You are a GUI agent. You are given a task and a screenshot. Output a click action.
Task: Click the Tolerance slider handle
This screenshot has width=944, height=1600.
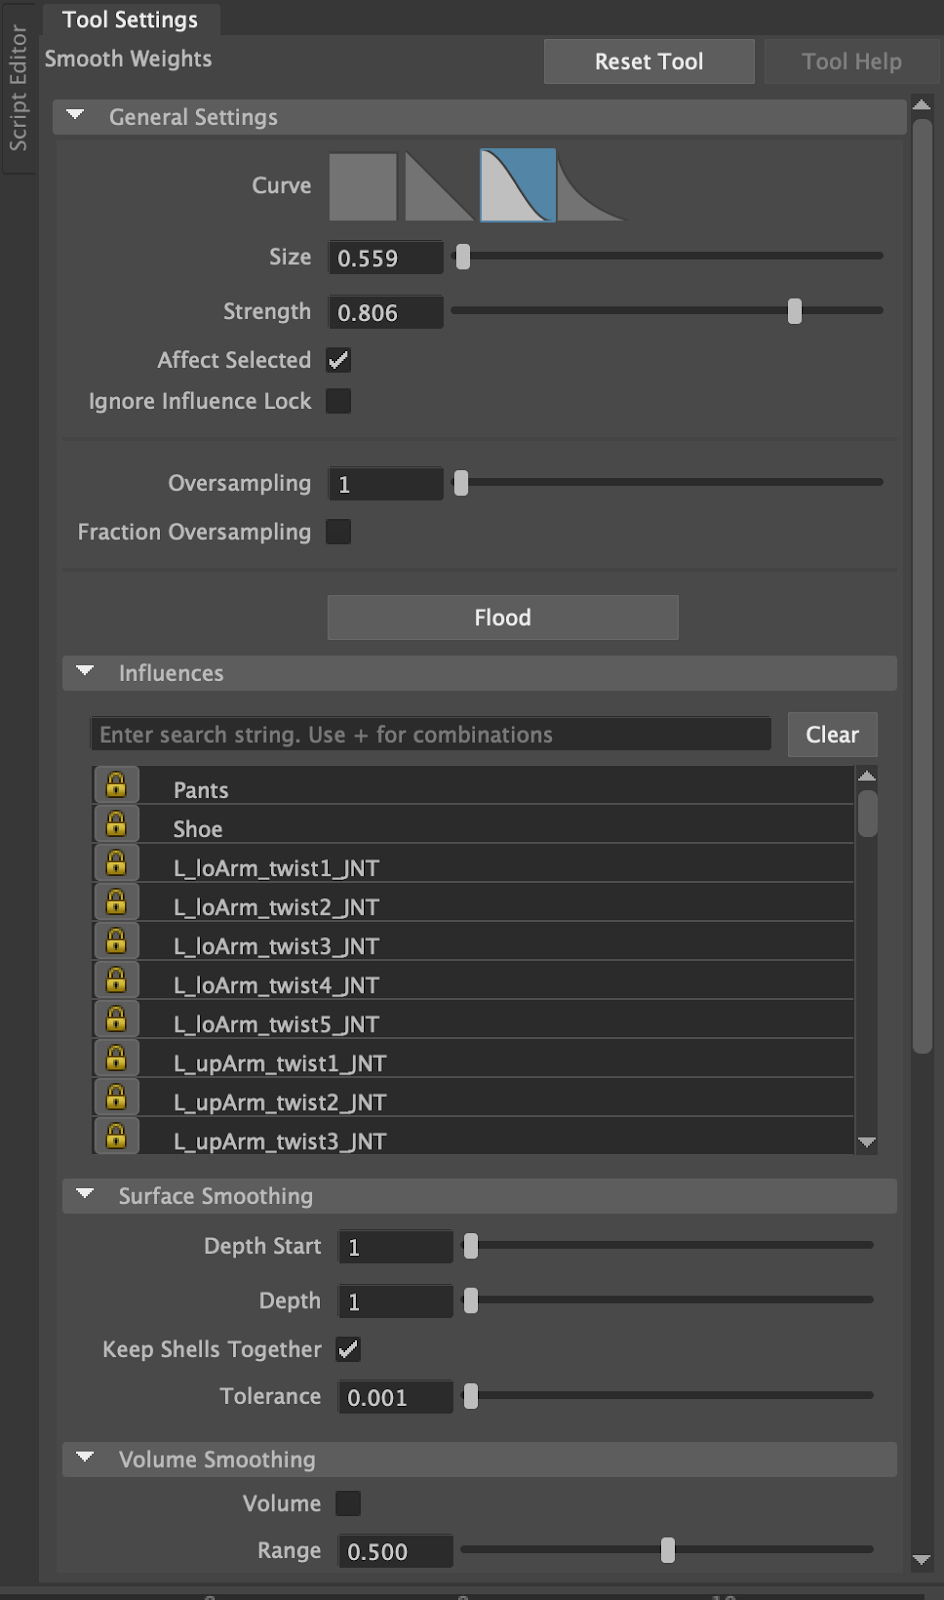coord(471,1396)
